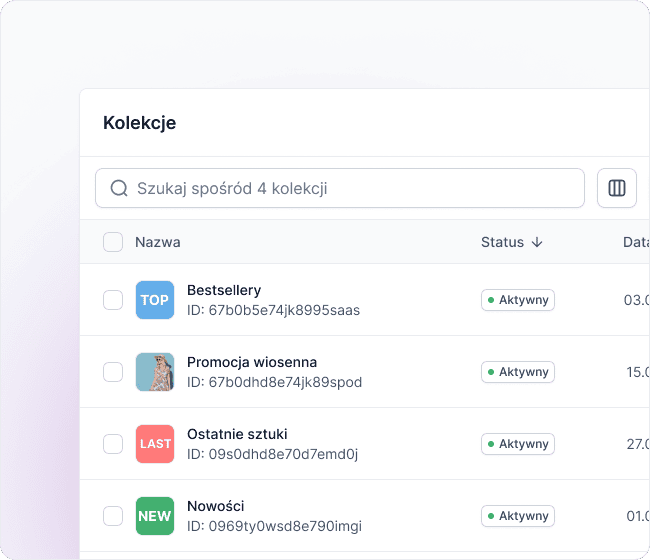Click the NEW badge for Nowości
Image resolution: width=650 pixels, height=560 pixels.
155,516
